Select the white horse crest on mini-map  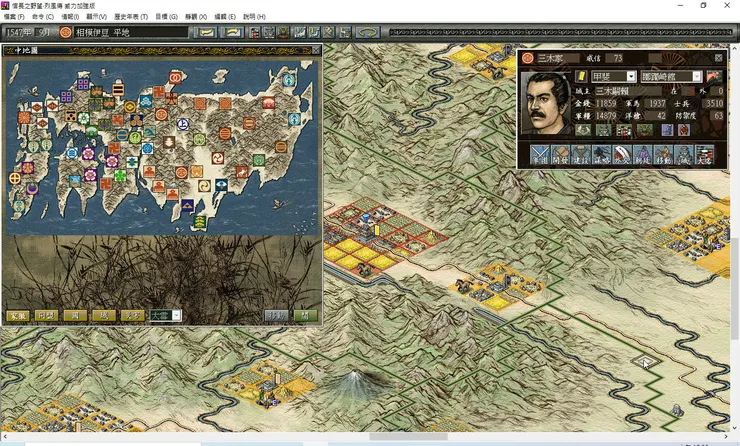(x=242, y=172)
